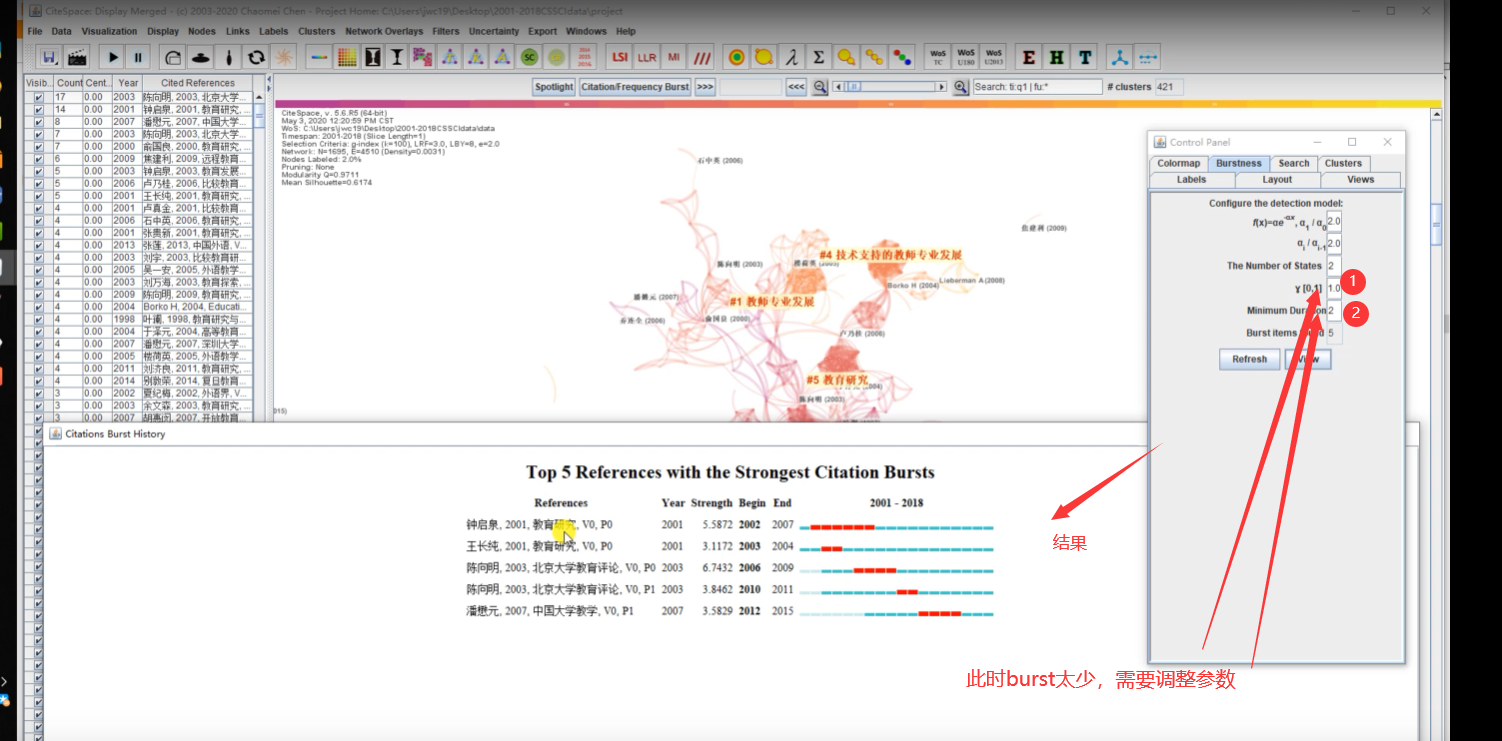Click the Citation/Frequency Burst button

click(x=635, y=87)
